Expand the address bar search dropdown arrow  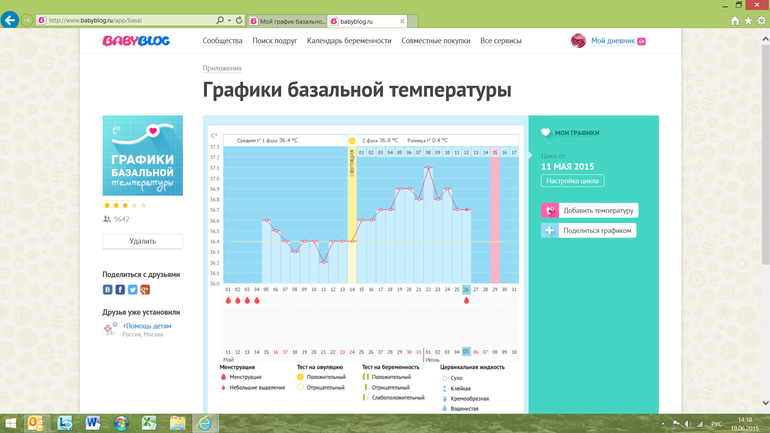pyautogui.click(x=229, y=20)
